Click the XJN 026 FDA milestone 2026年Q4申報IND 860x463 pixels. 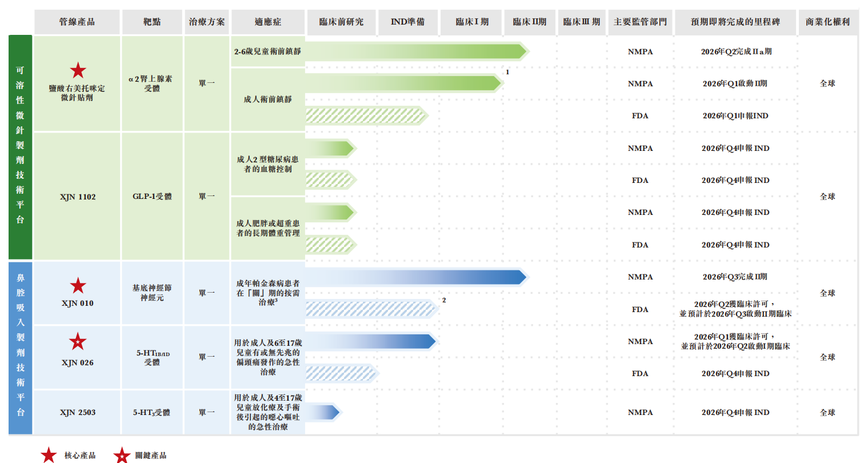(x=735, y=374)
